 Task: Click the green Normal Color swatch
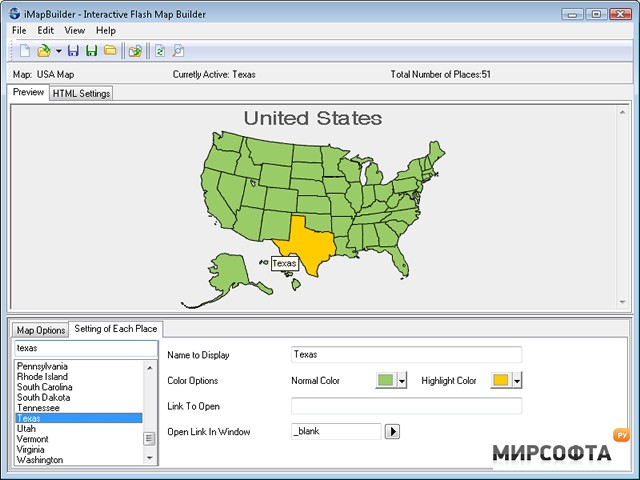point(386,380)
